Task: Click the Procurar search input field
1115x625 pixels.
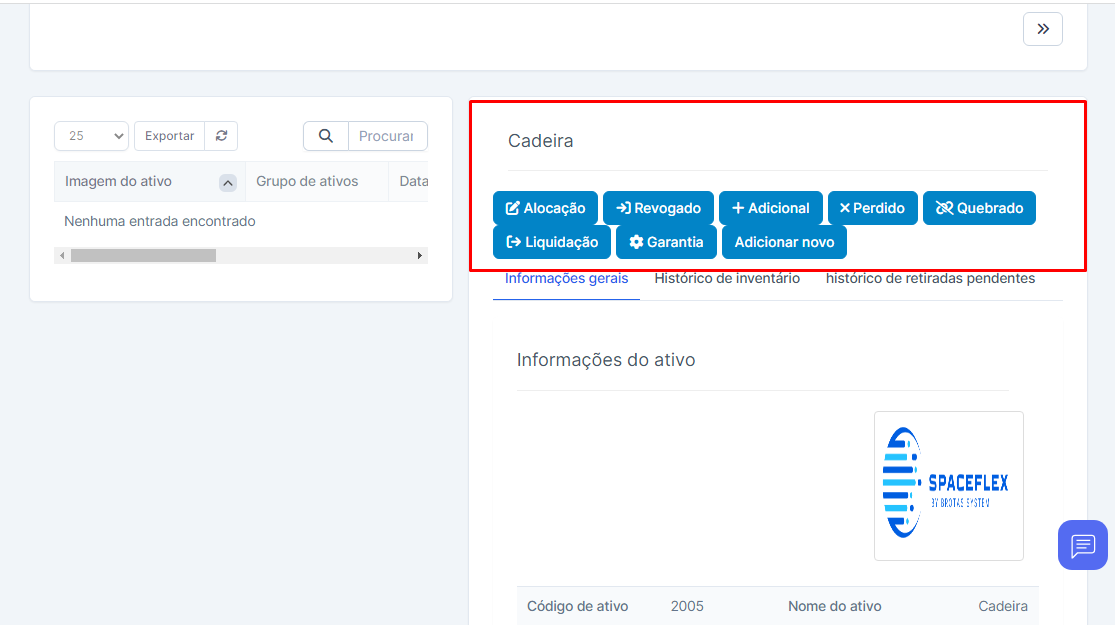Action: coord(387,136)
